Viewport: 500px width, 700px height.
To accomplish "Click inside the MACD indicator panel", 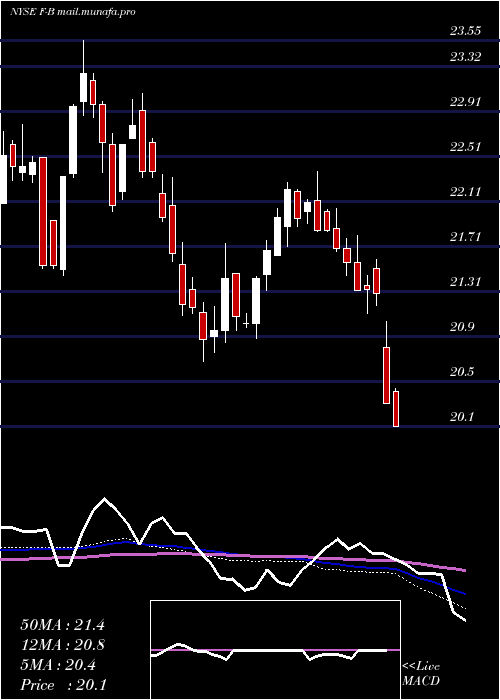I will 275,650.
